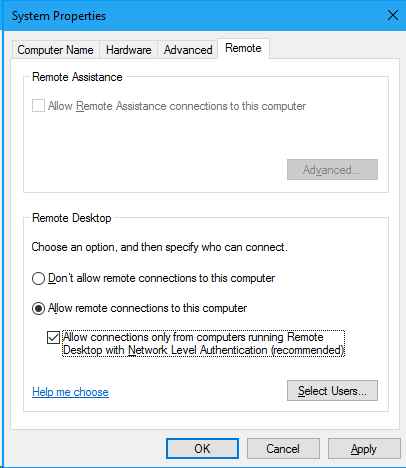Close the System Properties dialog
The width and height of the screenshot is (406, 468).
(x=393, y=15)
